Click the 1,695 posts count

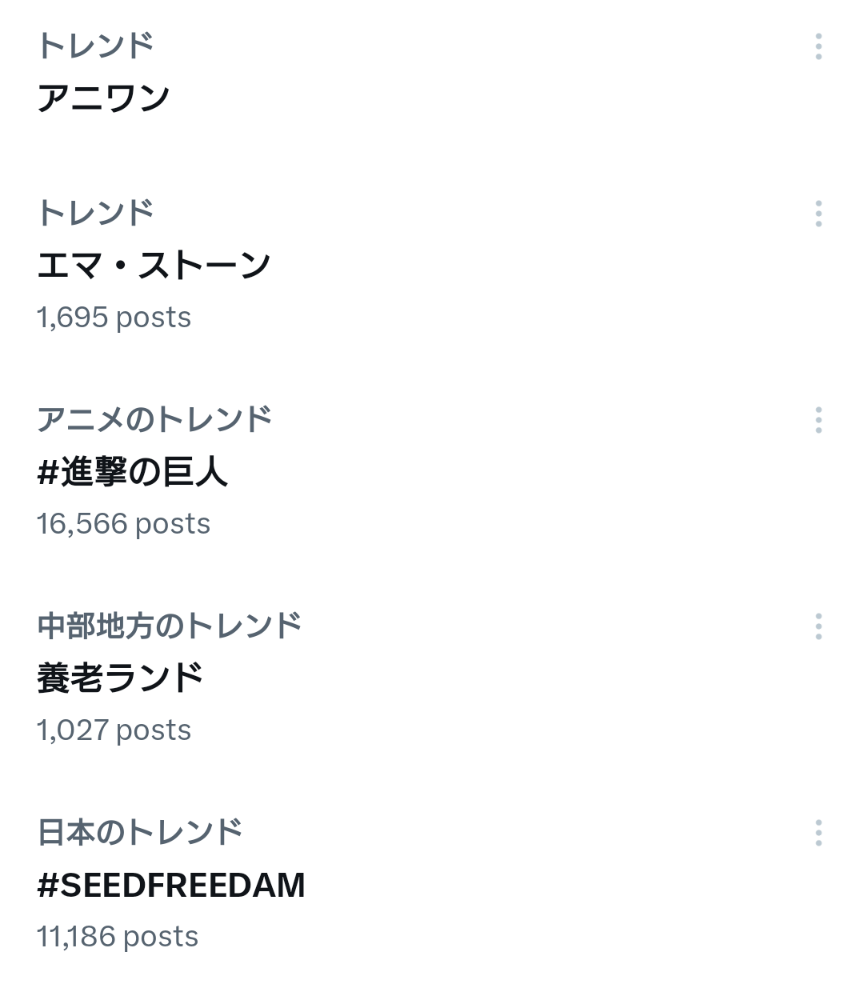(113, 318)
